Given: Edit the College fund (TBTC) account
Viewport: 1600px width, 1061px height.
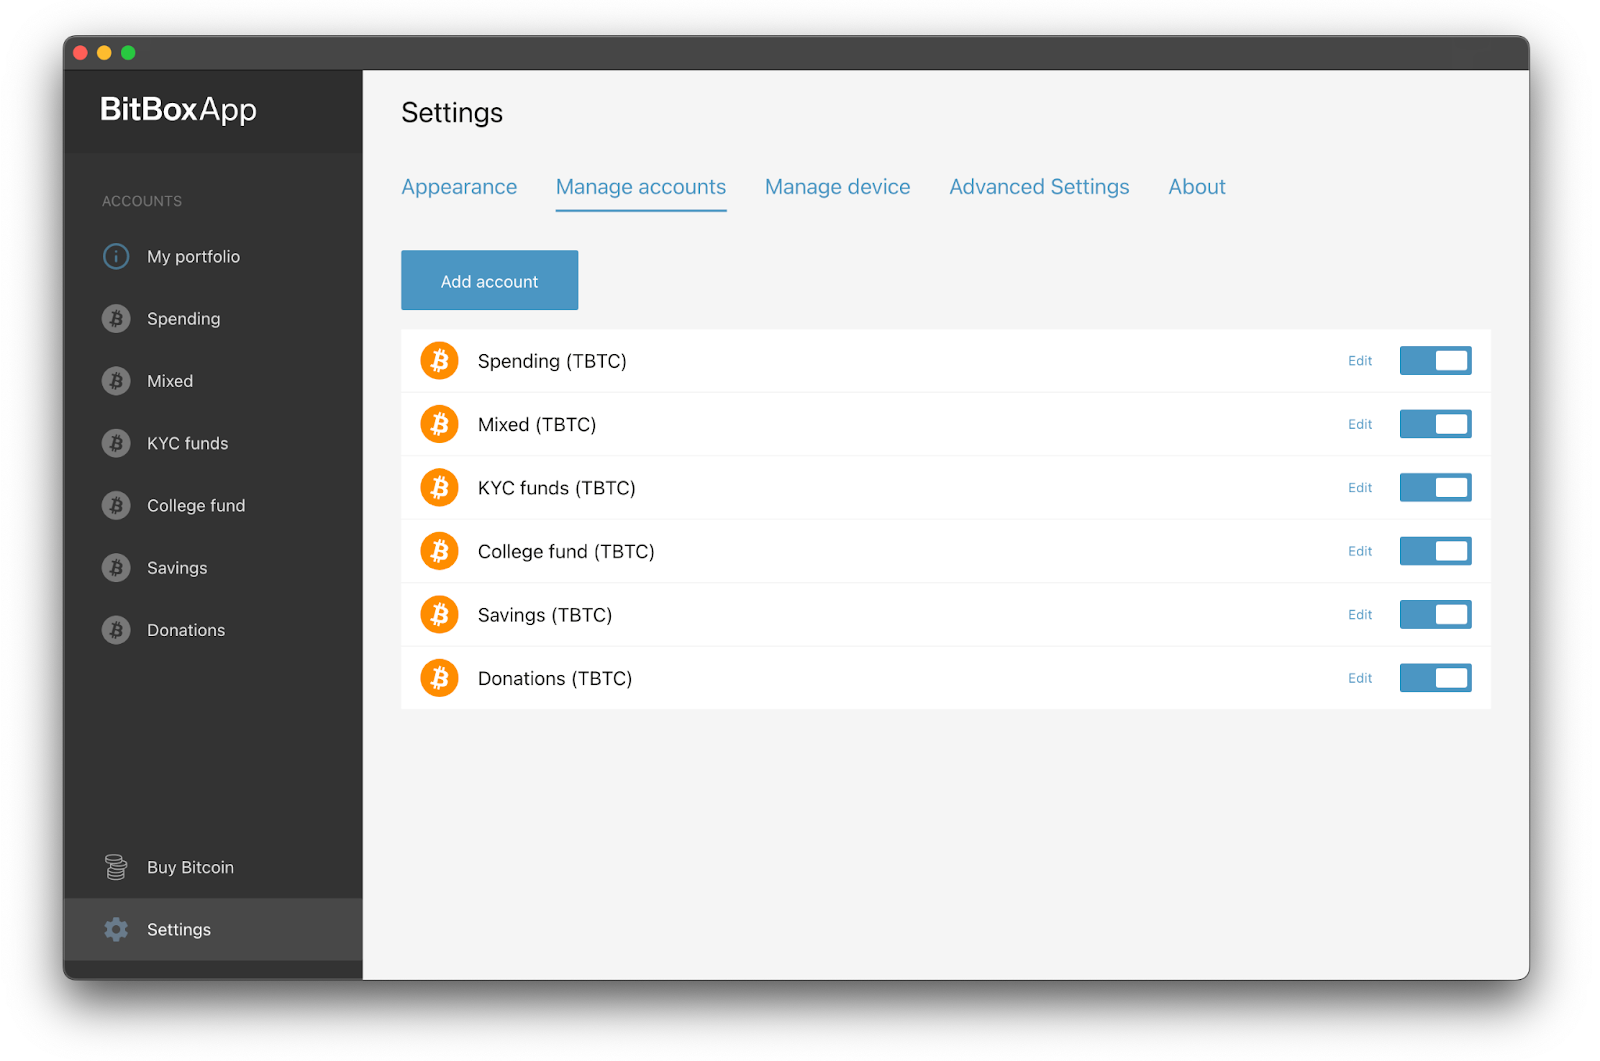Looking at the screenshot, I should point(1360,551).
